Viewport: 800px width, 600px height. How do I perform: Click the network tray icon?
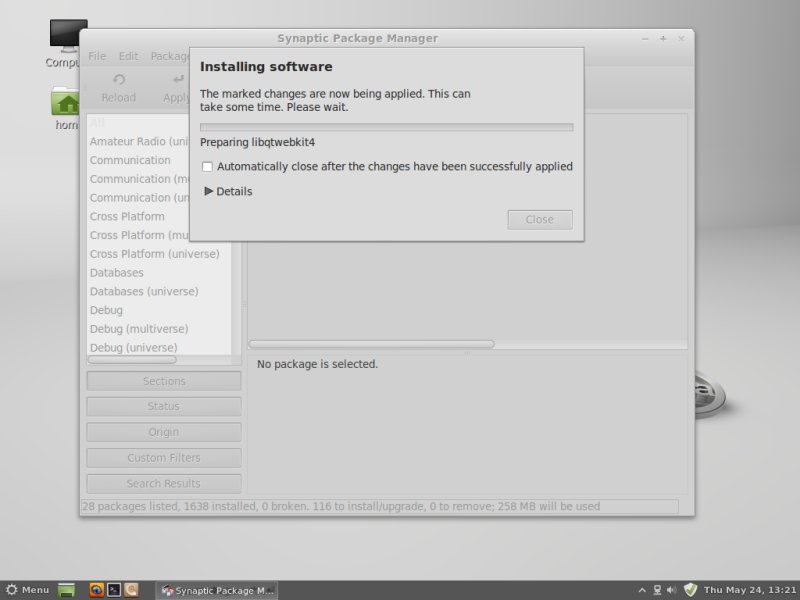coord(657,590)
